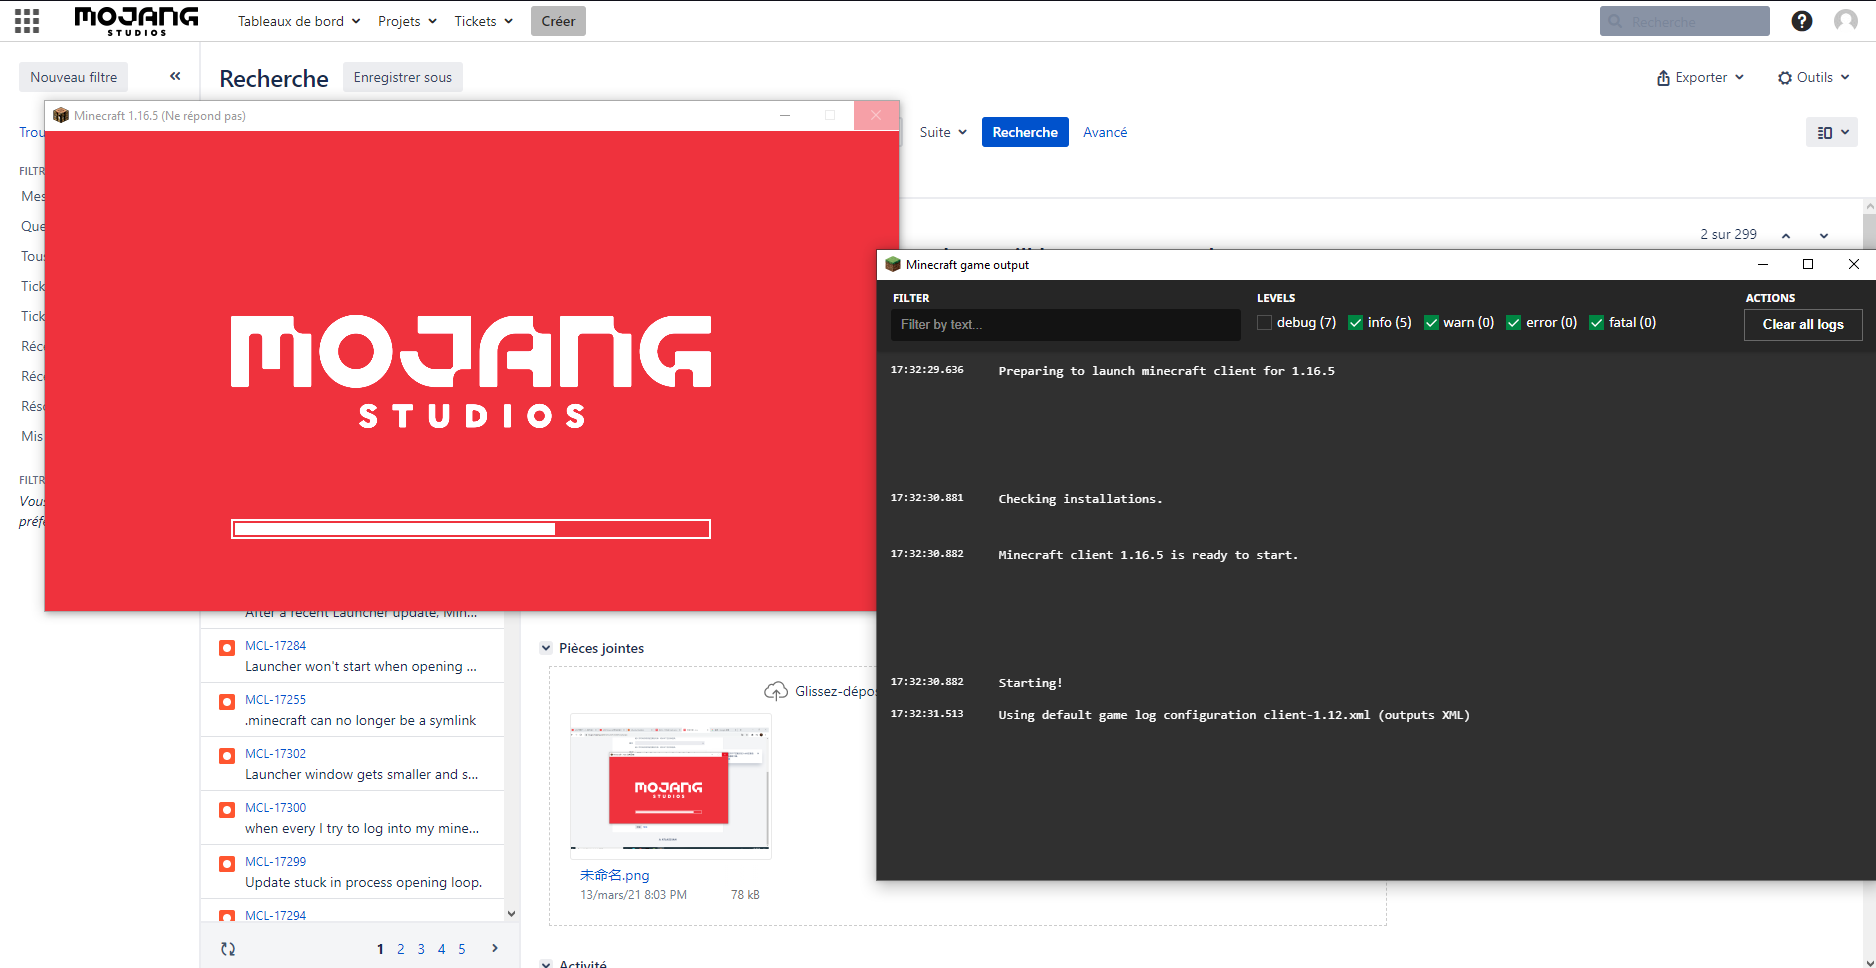
Task: Open the Exporter dropdown
Action: tap(1700, 77)
